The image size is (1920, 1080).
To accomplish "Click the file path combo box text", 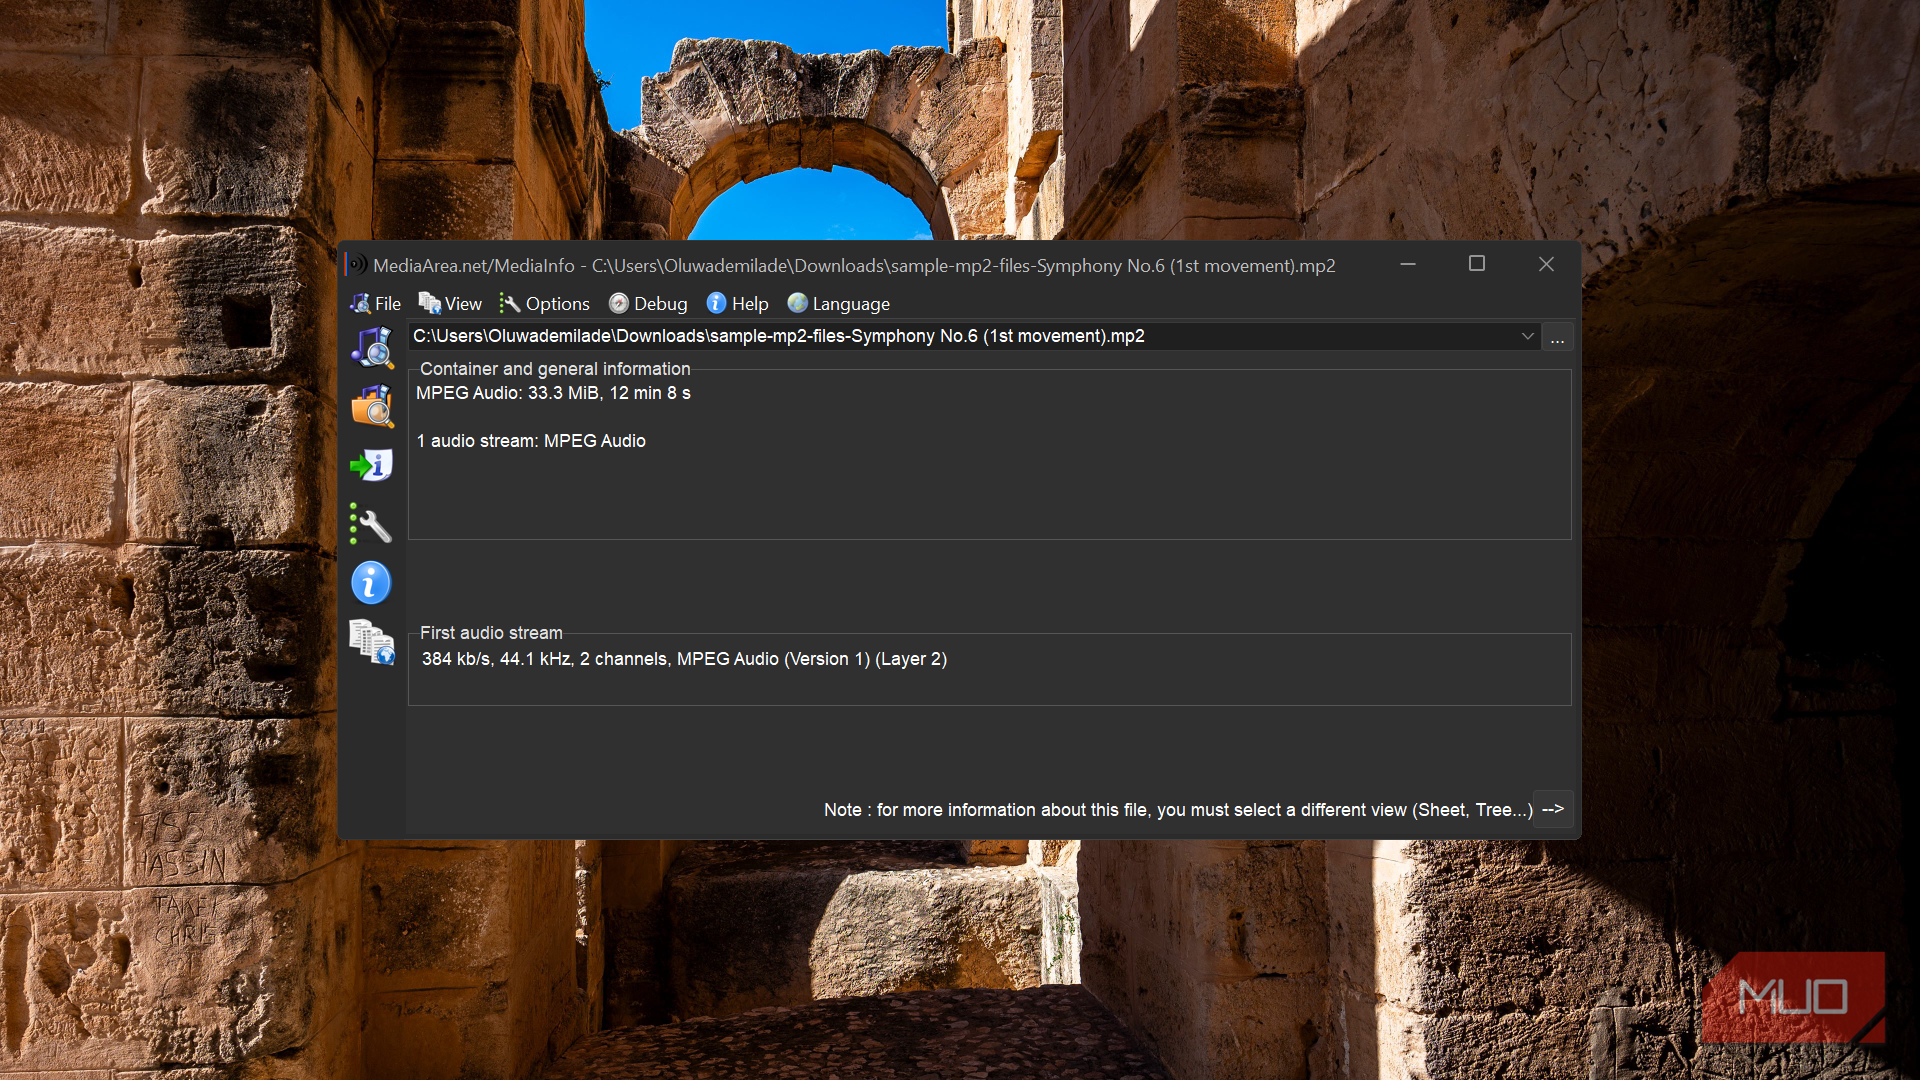I will (x=778, y=336).
